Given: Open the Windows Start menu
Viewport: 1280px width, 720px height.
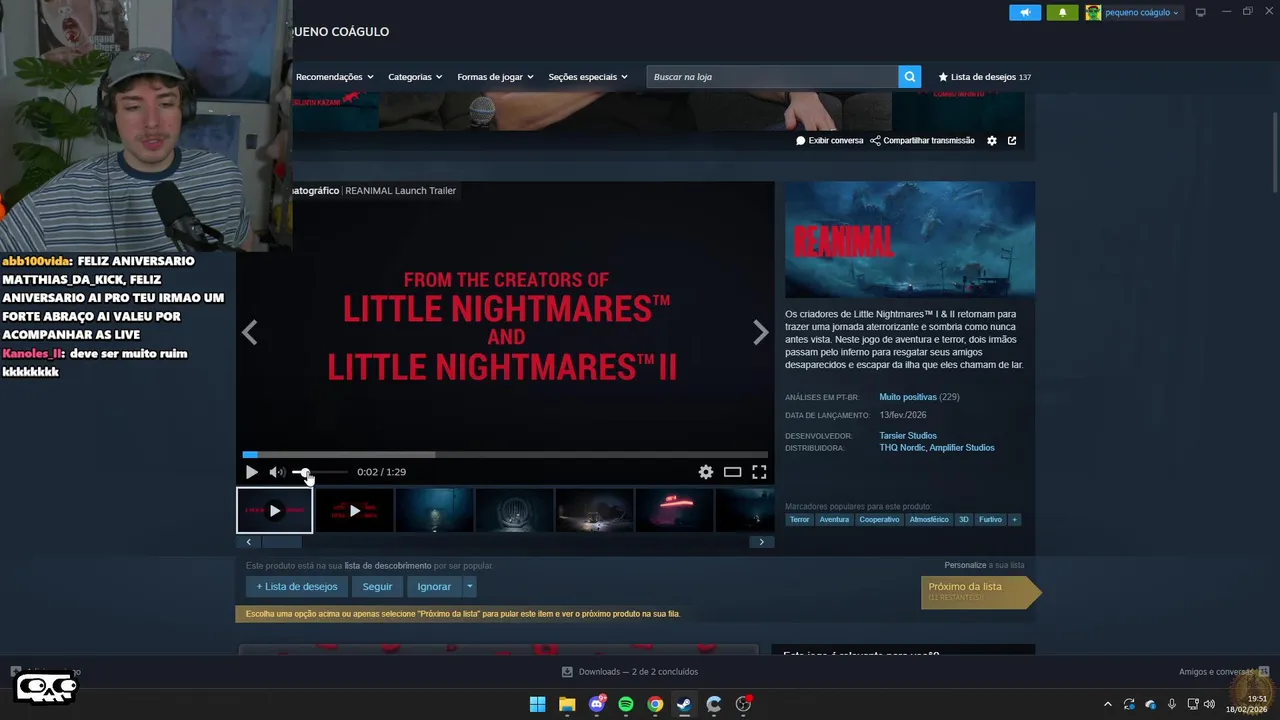Looking at the screenshot, I should click(538, 704).
